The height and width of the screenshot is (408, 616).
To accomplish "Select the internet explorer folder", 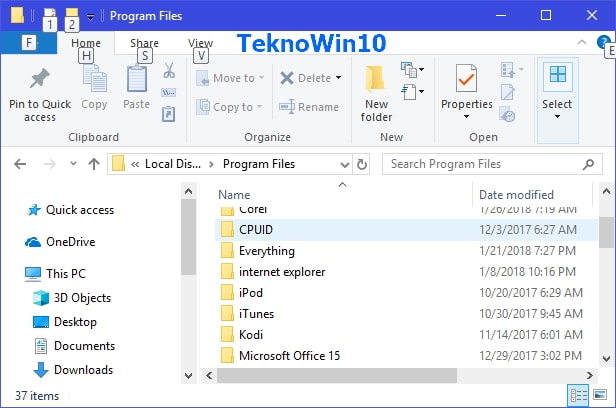I will (x=406, y=272).
